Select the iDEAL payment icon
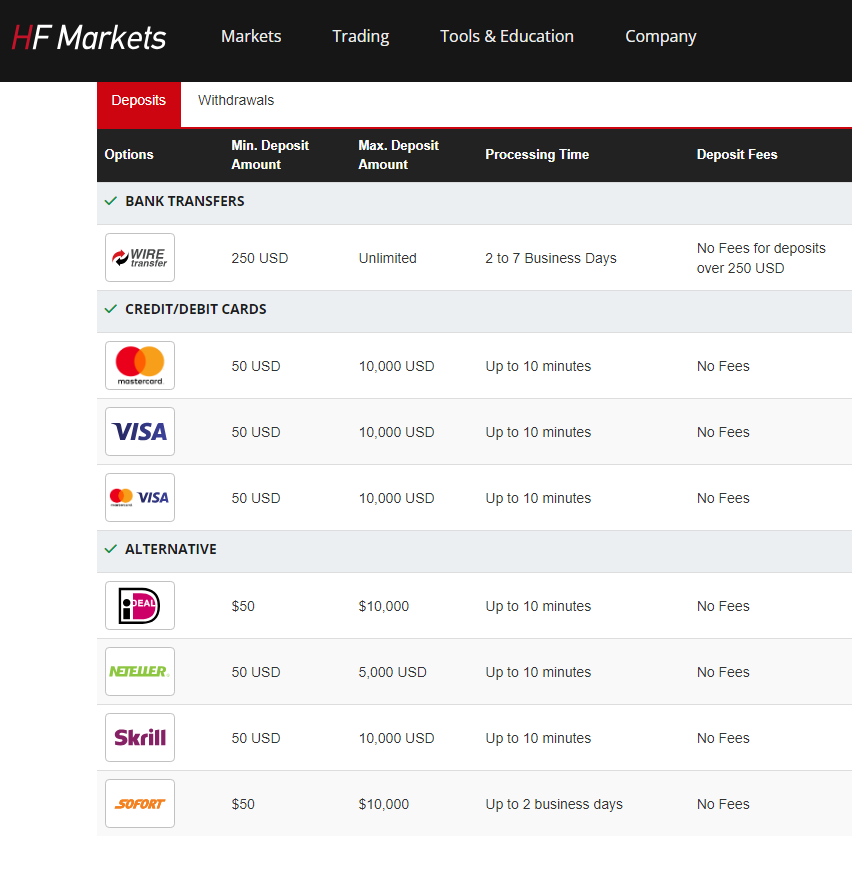 pyautogui.click(x=140, y=606)
